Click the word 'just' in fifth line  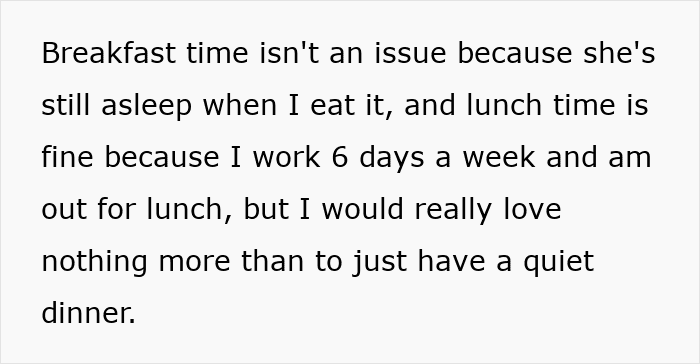(379, 262)
